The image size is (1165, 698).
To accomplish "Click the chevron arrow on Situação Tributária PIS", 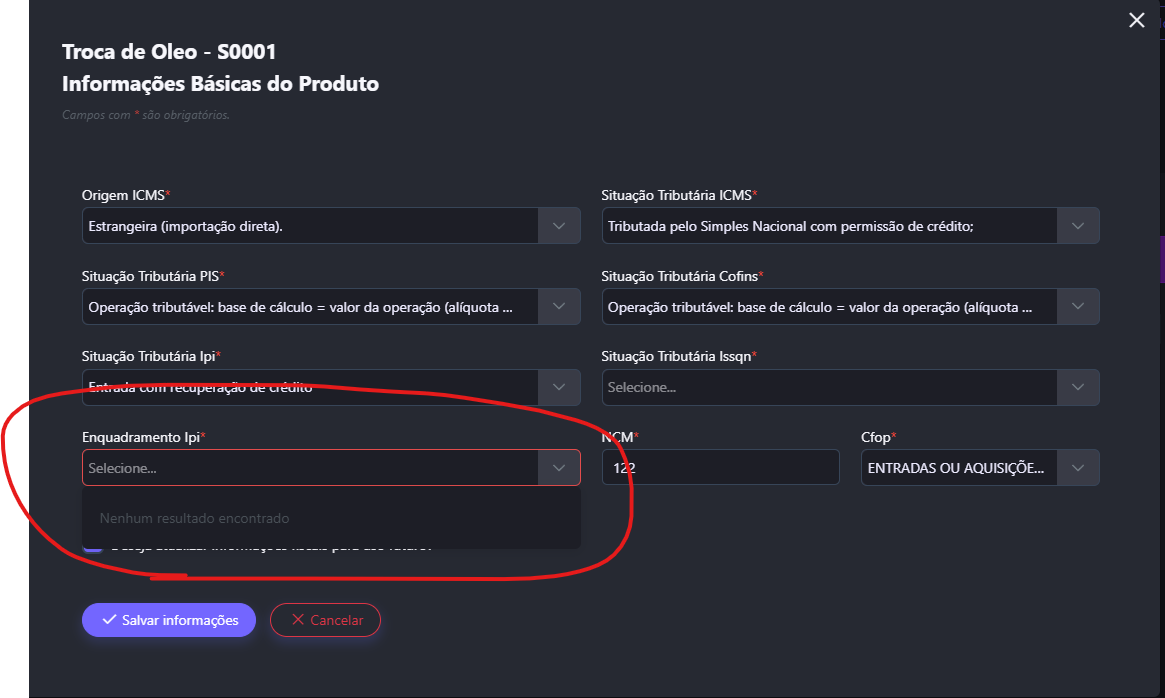I will coord(559,307).
